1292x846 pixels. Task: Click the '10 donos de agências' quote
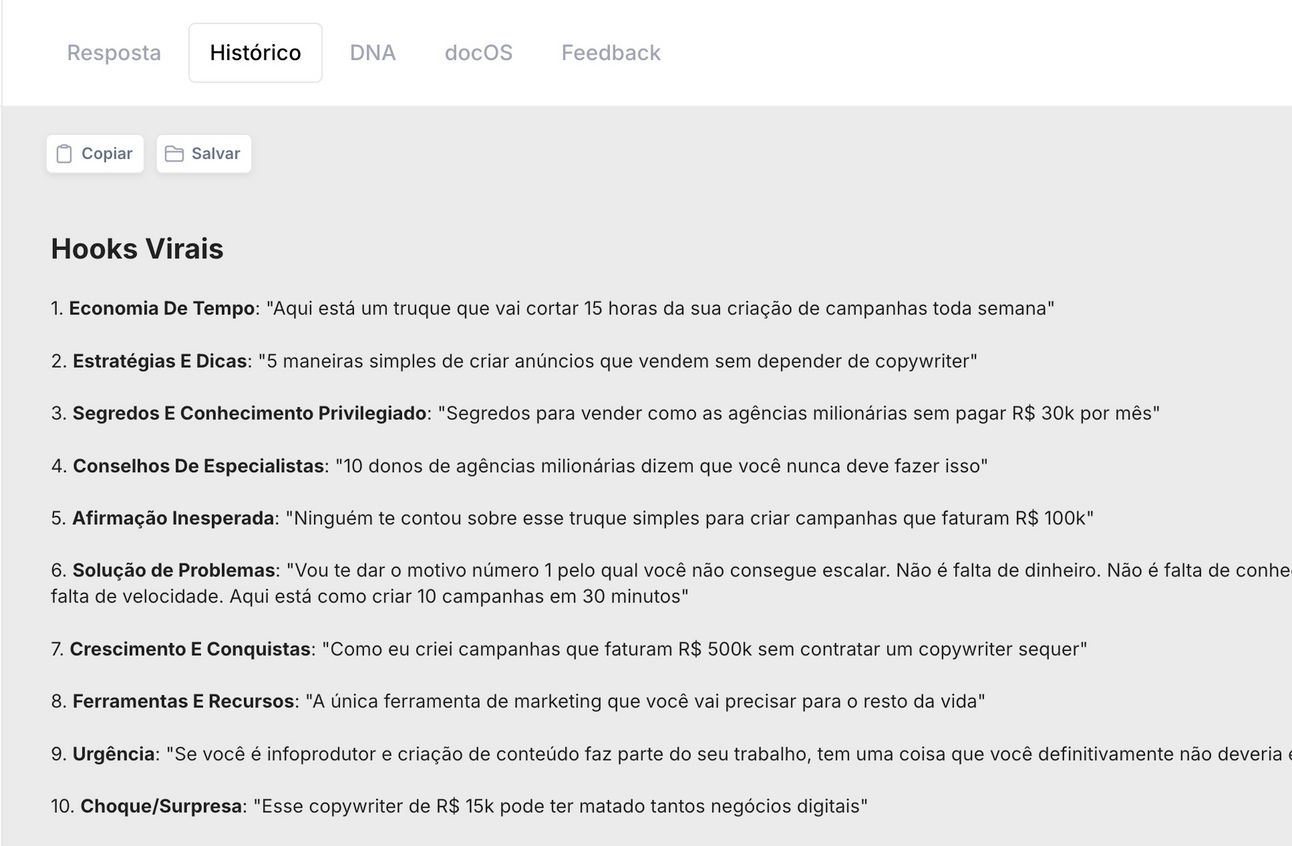coord(661,466)
